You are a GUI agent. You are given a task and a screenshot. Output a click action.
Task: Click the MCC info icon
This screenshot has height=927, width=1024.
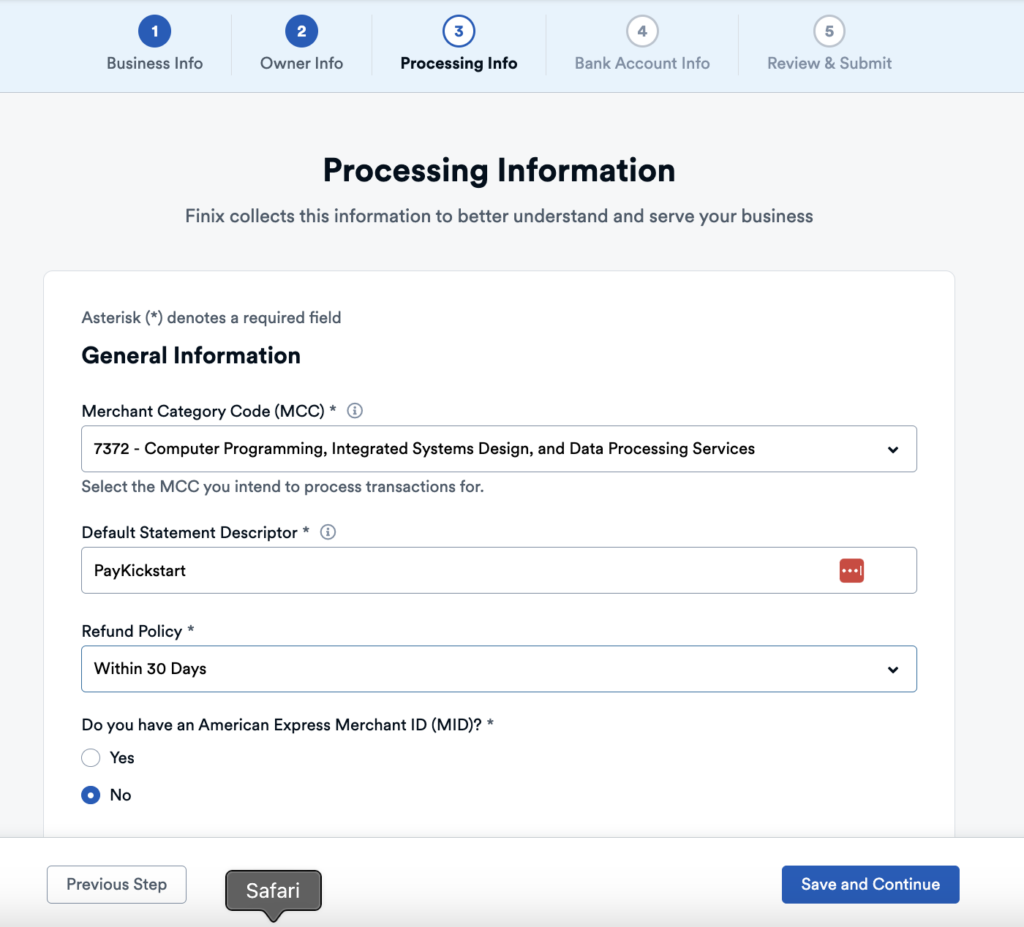(x=354, y=411)
